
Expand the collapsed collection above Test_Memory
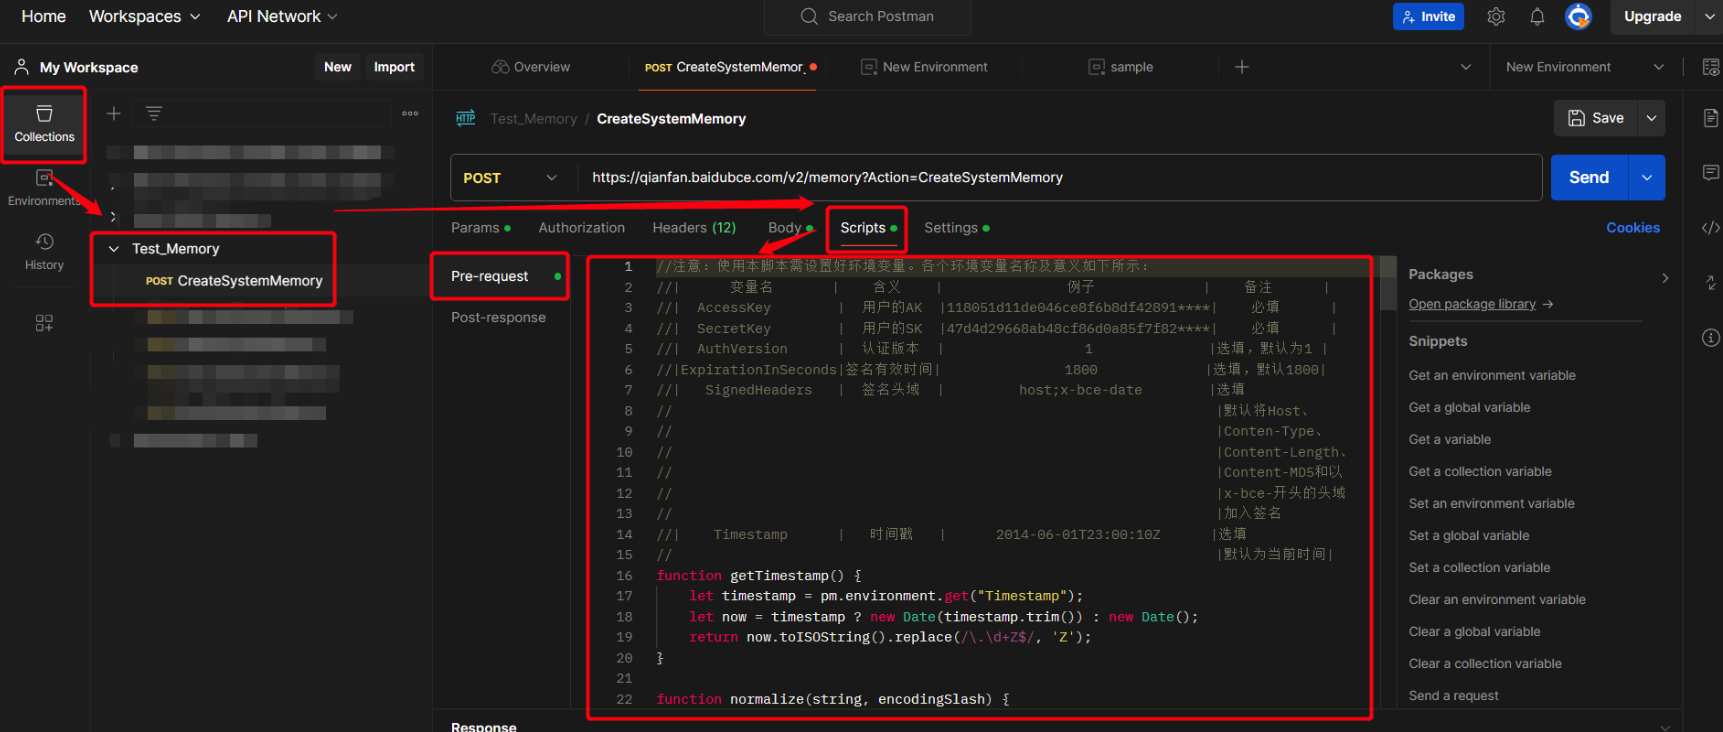pyautogui.click(x=113, y=217)
